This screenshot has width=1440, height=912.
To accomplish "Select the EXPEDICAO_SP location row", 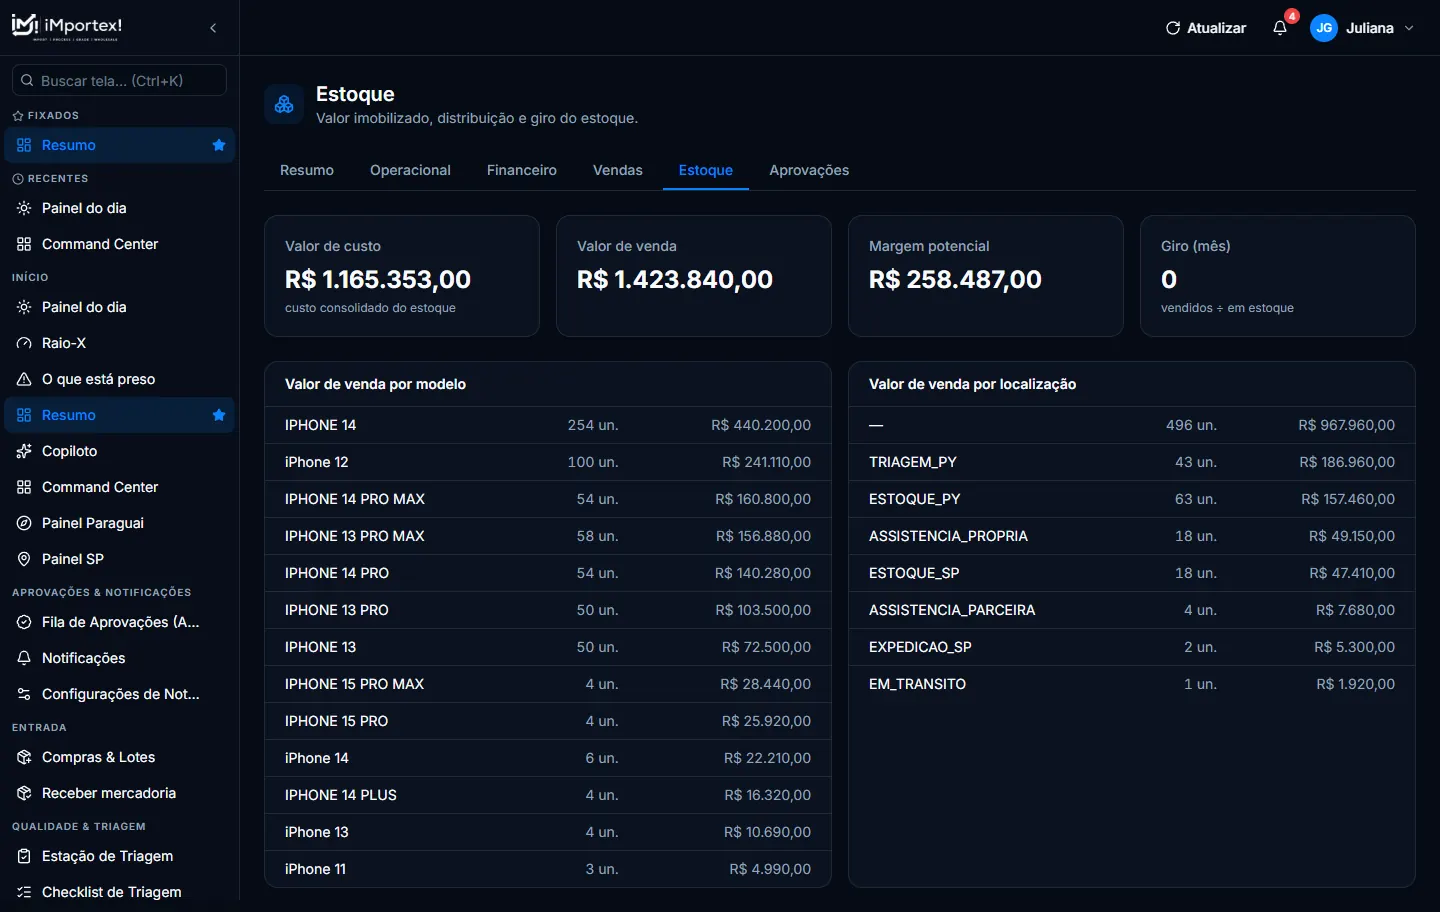I will tap(1132, 647).
